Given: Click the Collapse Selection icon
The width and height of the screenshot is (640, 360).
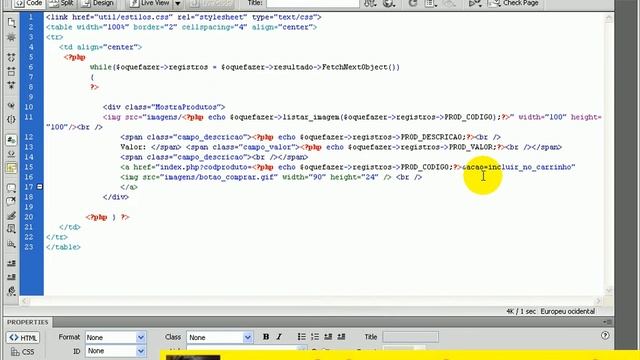Looking at the screenshot, I should tap(11, 71).
